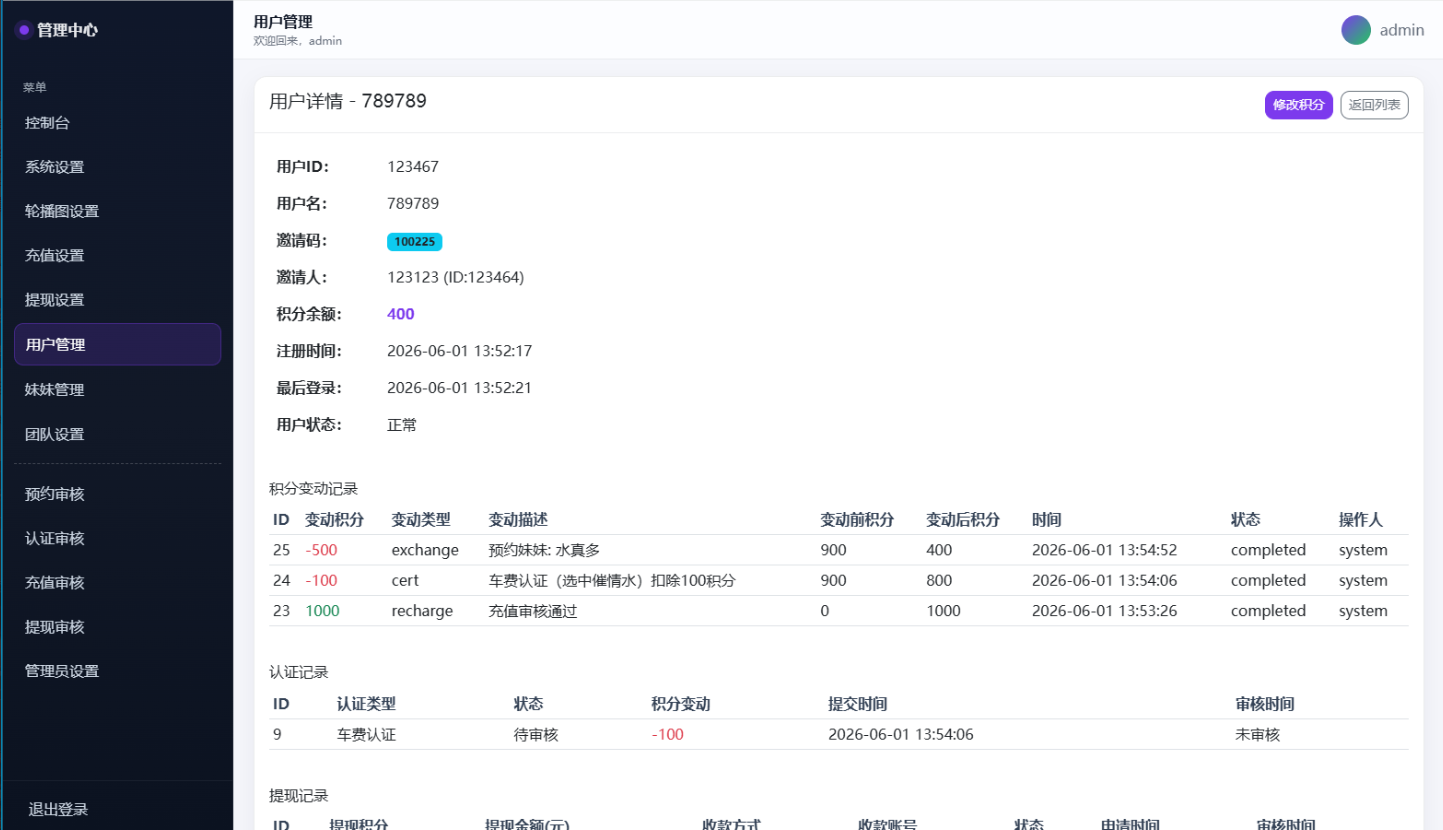Click the 未审核 review time cell
Screen dimensions: 1443x830
tap(1258, 735)
